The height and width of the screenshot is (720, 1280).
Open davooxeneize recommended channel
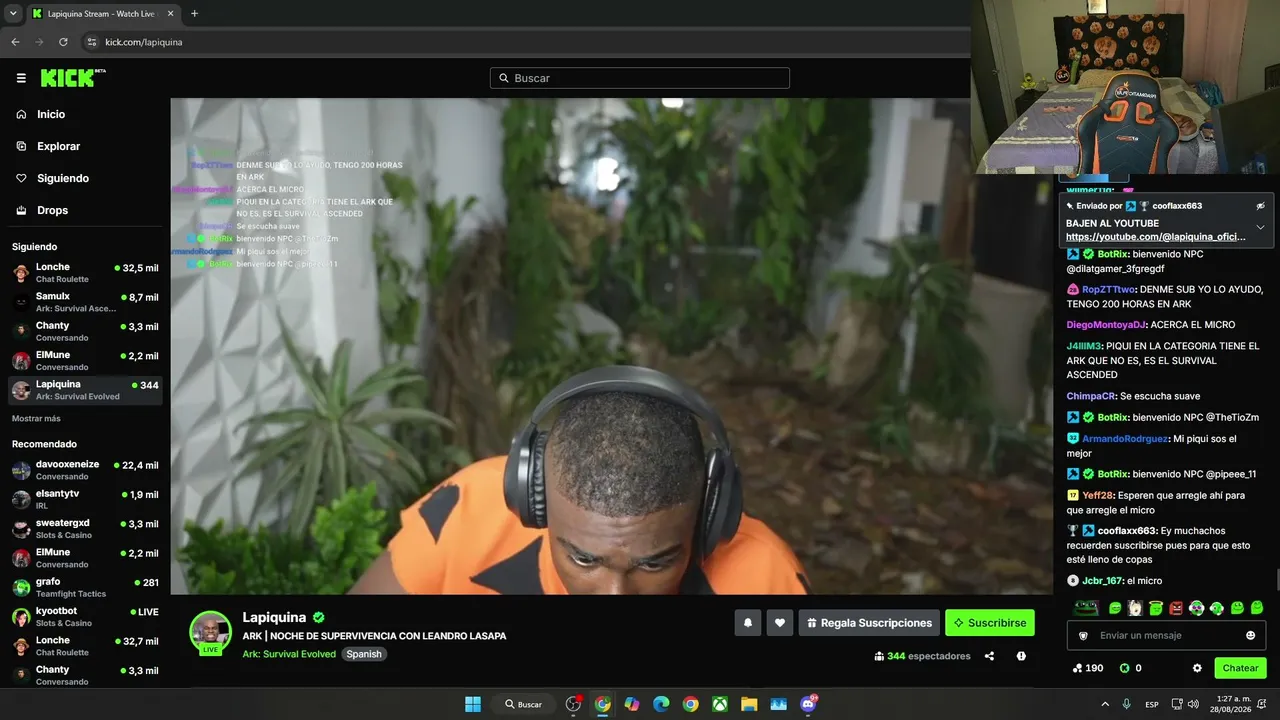(x=85, y=470)
